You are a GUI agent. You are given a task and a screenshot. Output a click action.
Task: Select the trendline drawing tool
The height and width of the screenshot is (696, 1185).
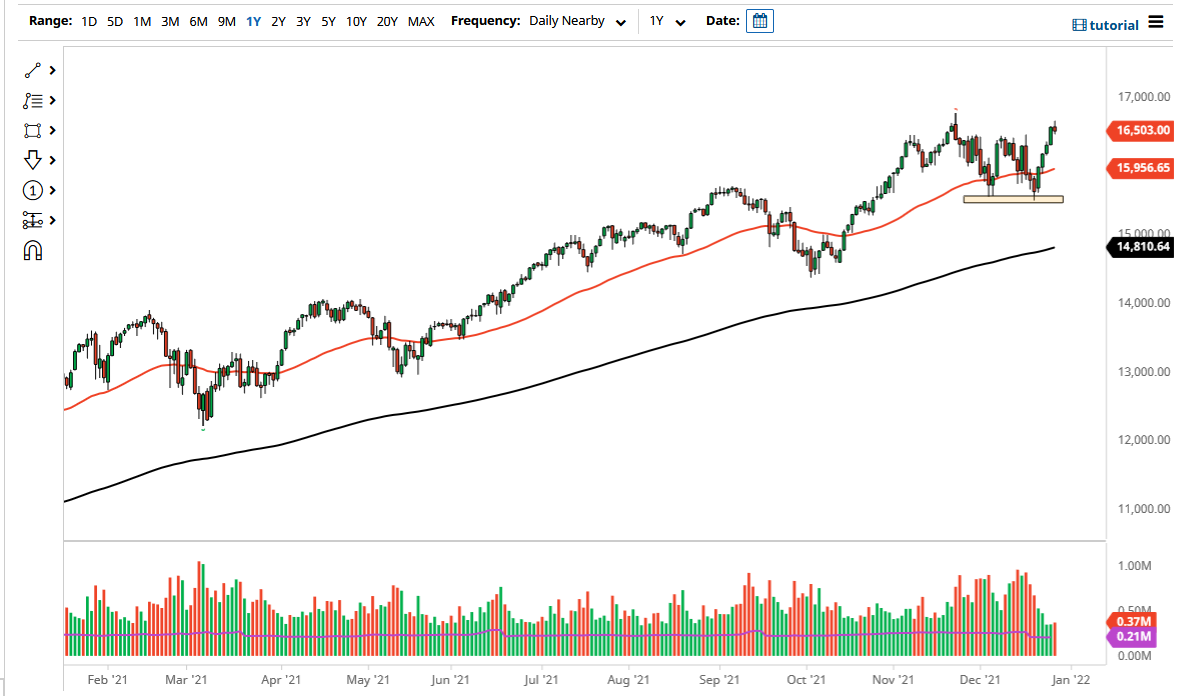[x=30, y=70]
